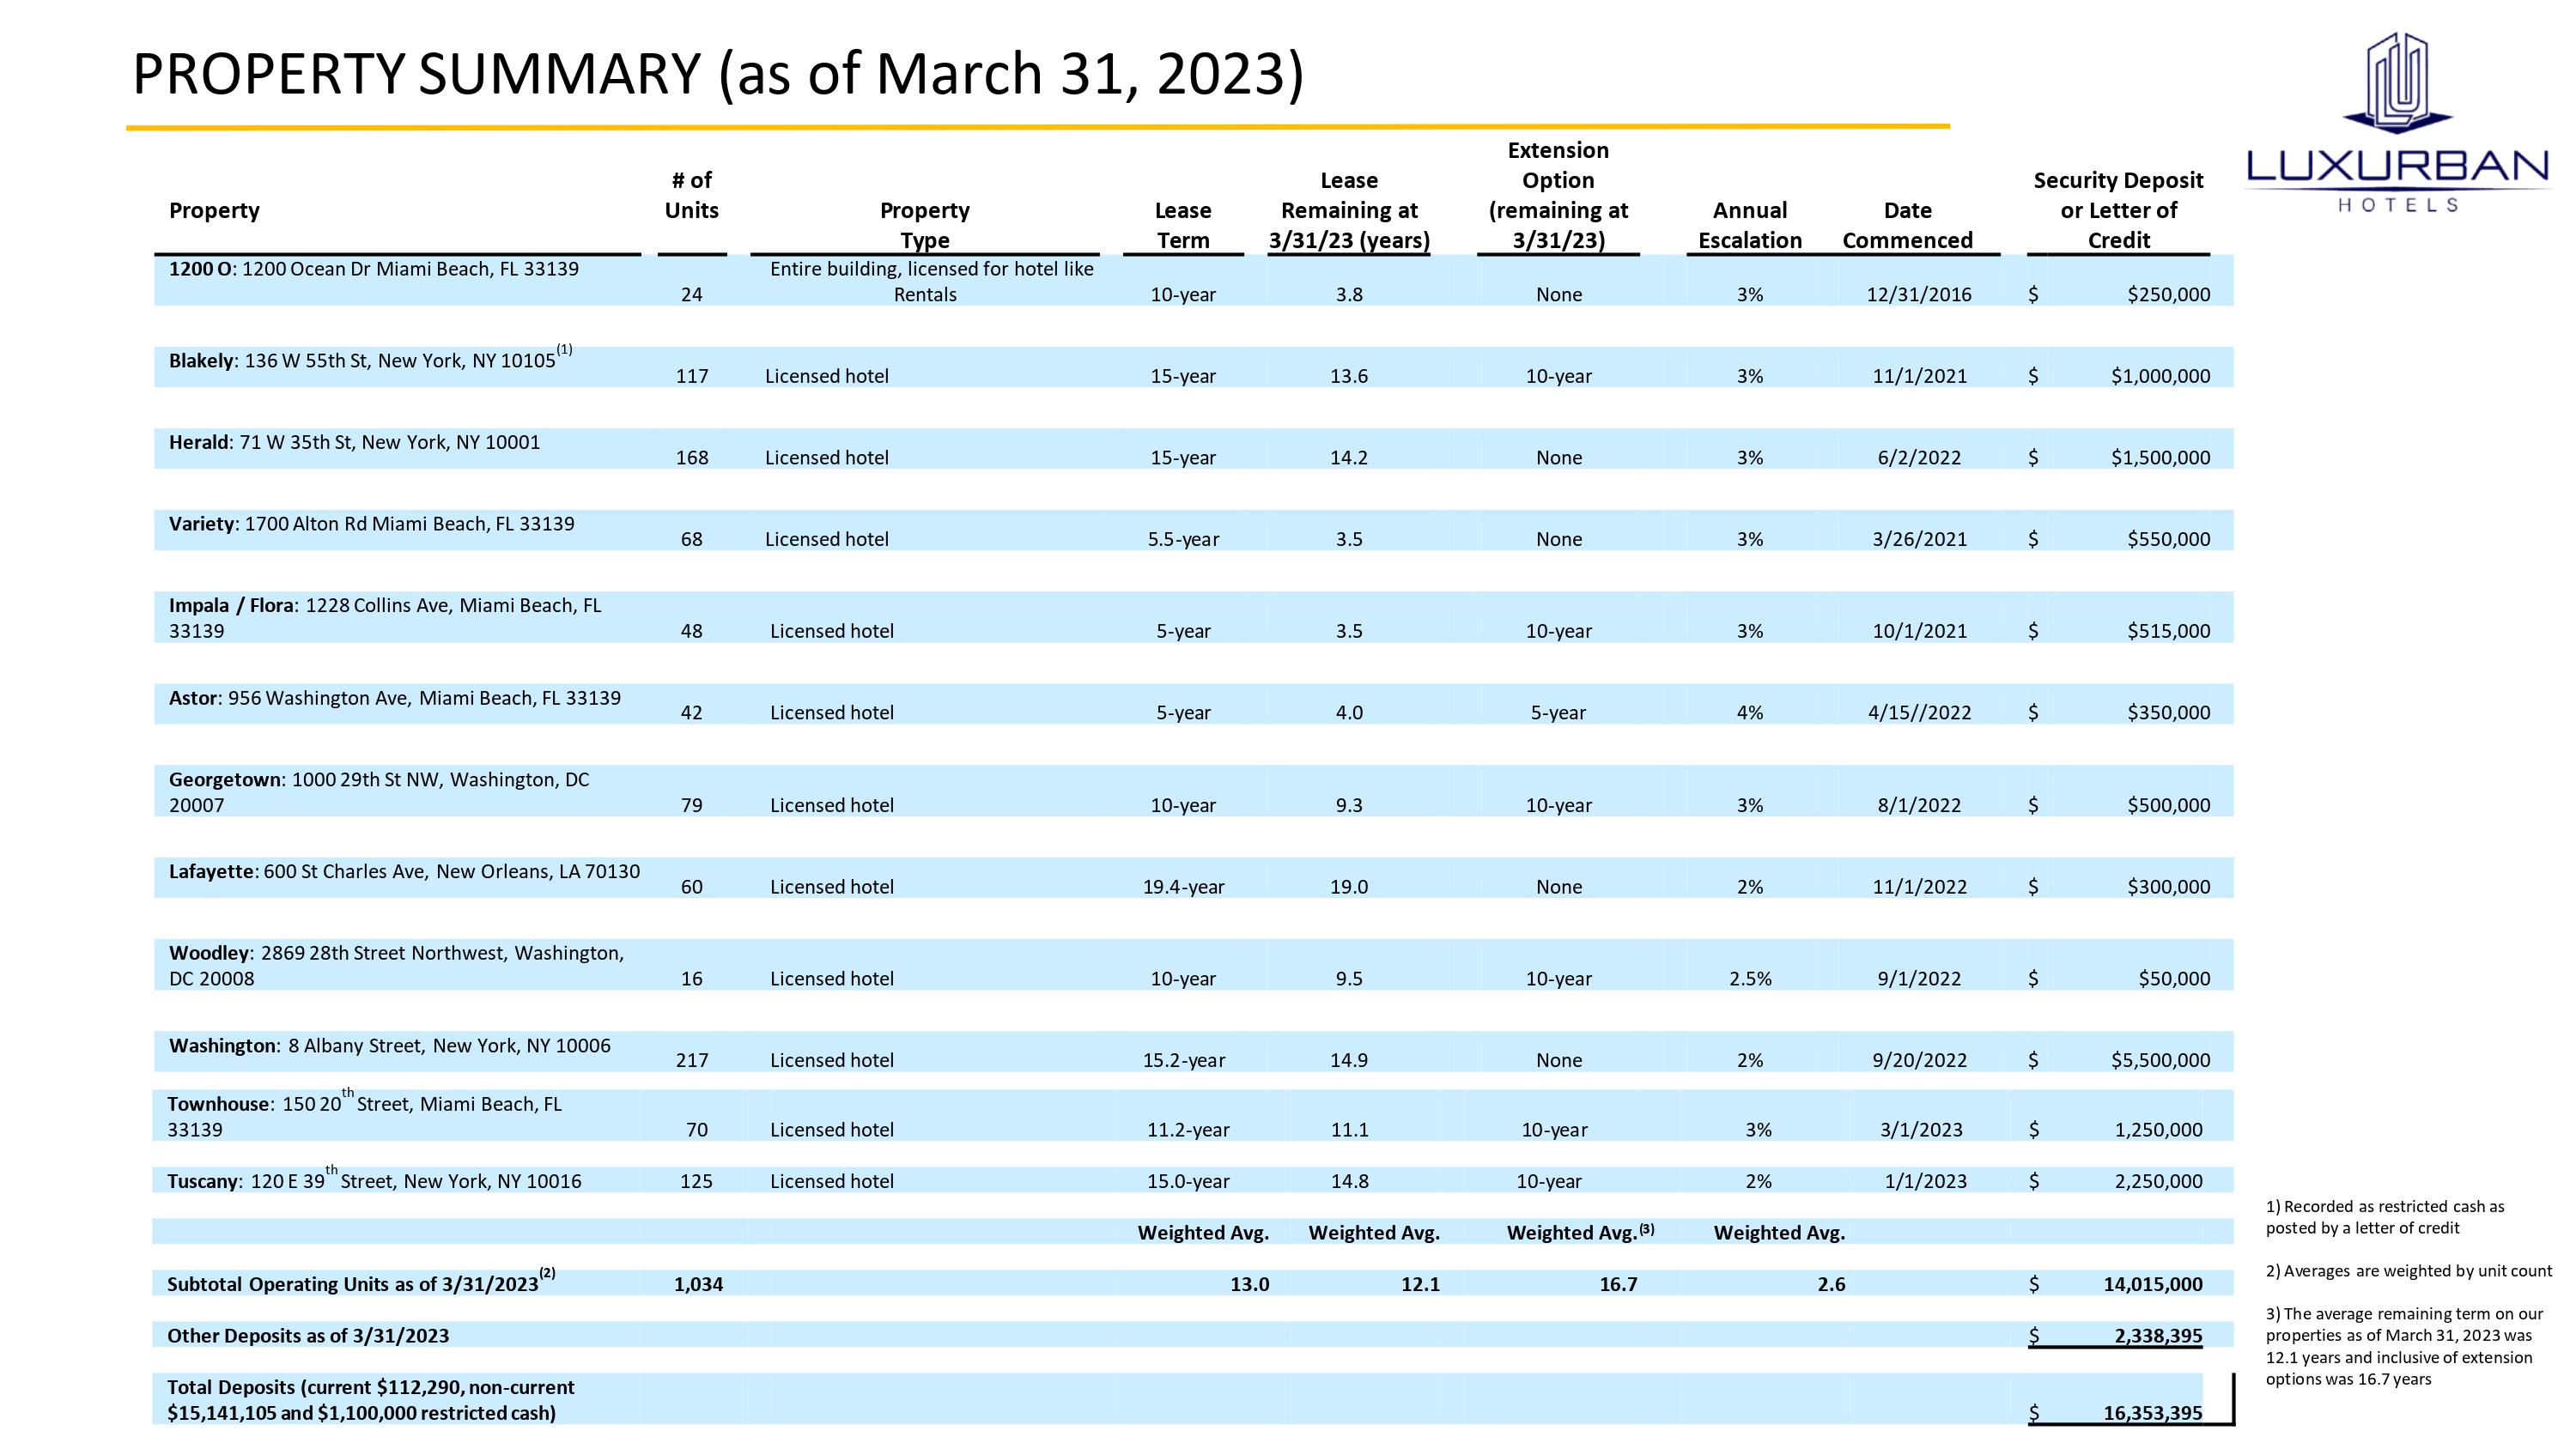Select the Property column header
Screen dimensions: 2576x1449
(x=214, y=211)
